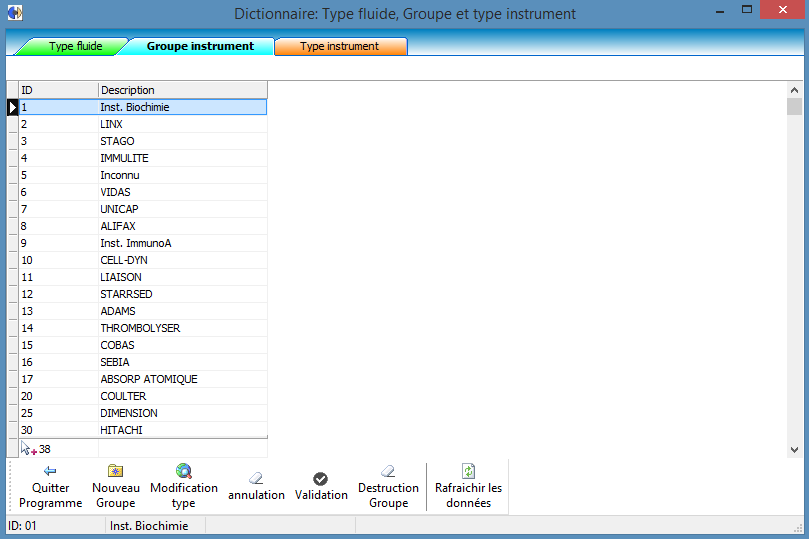Select the STARRSED row

pyautogui.click(x=143, y=295)
